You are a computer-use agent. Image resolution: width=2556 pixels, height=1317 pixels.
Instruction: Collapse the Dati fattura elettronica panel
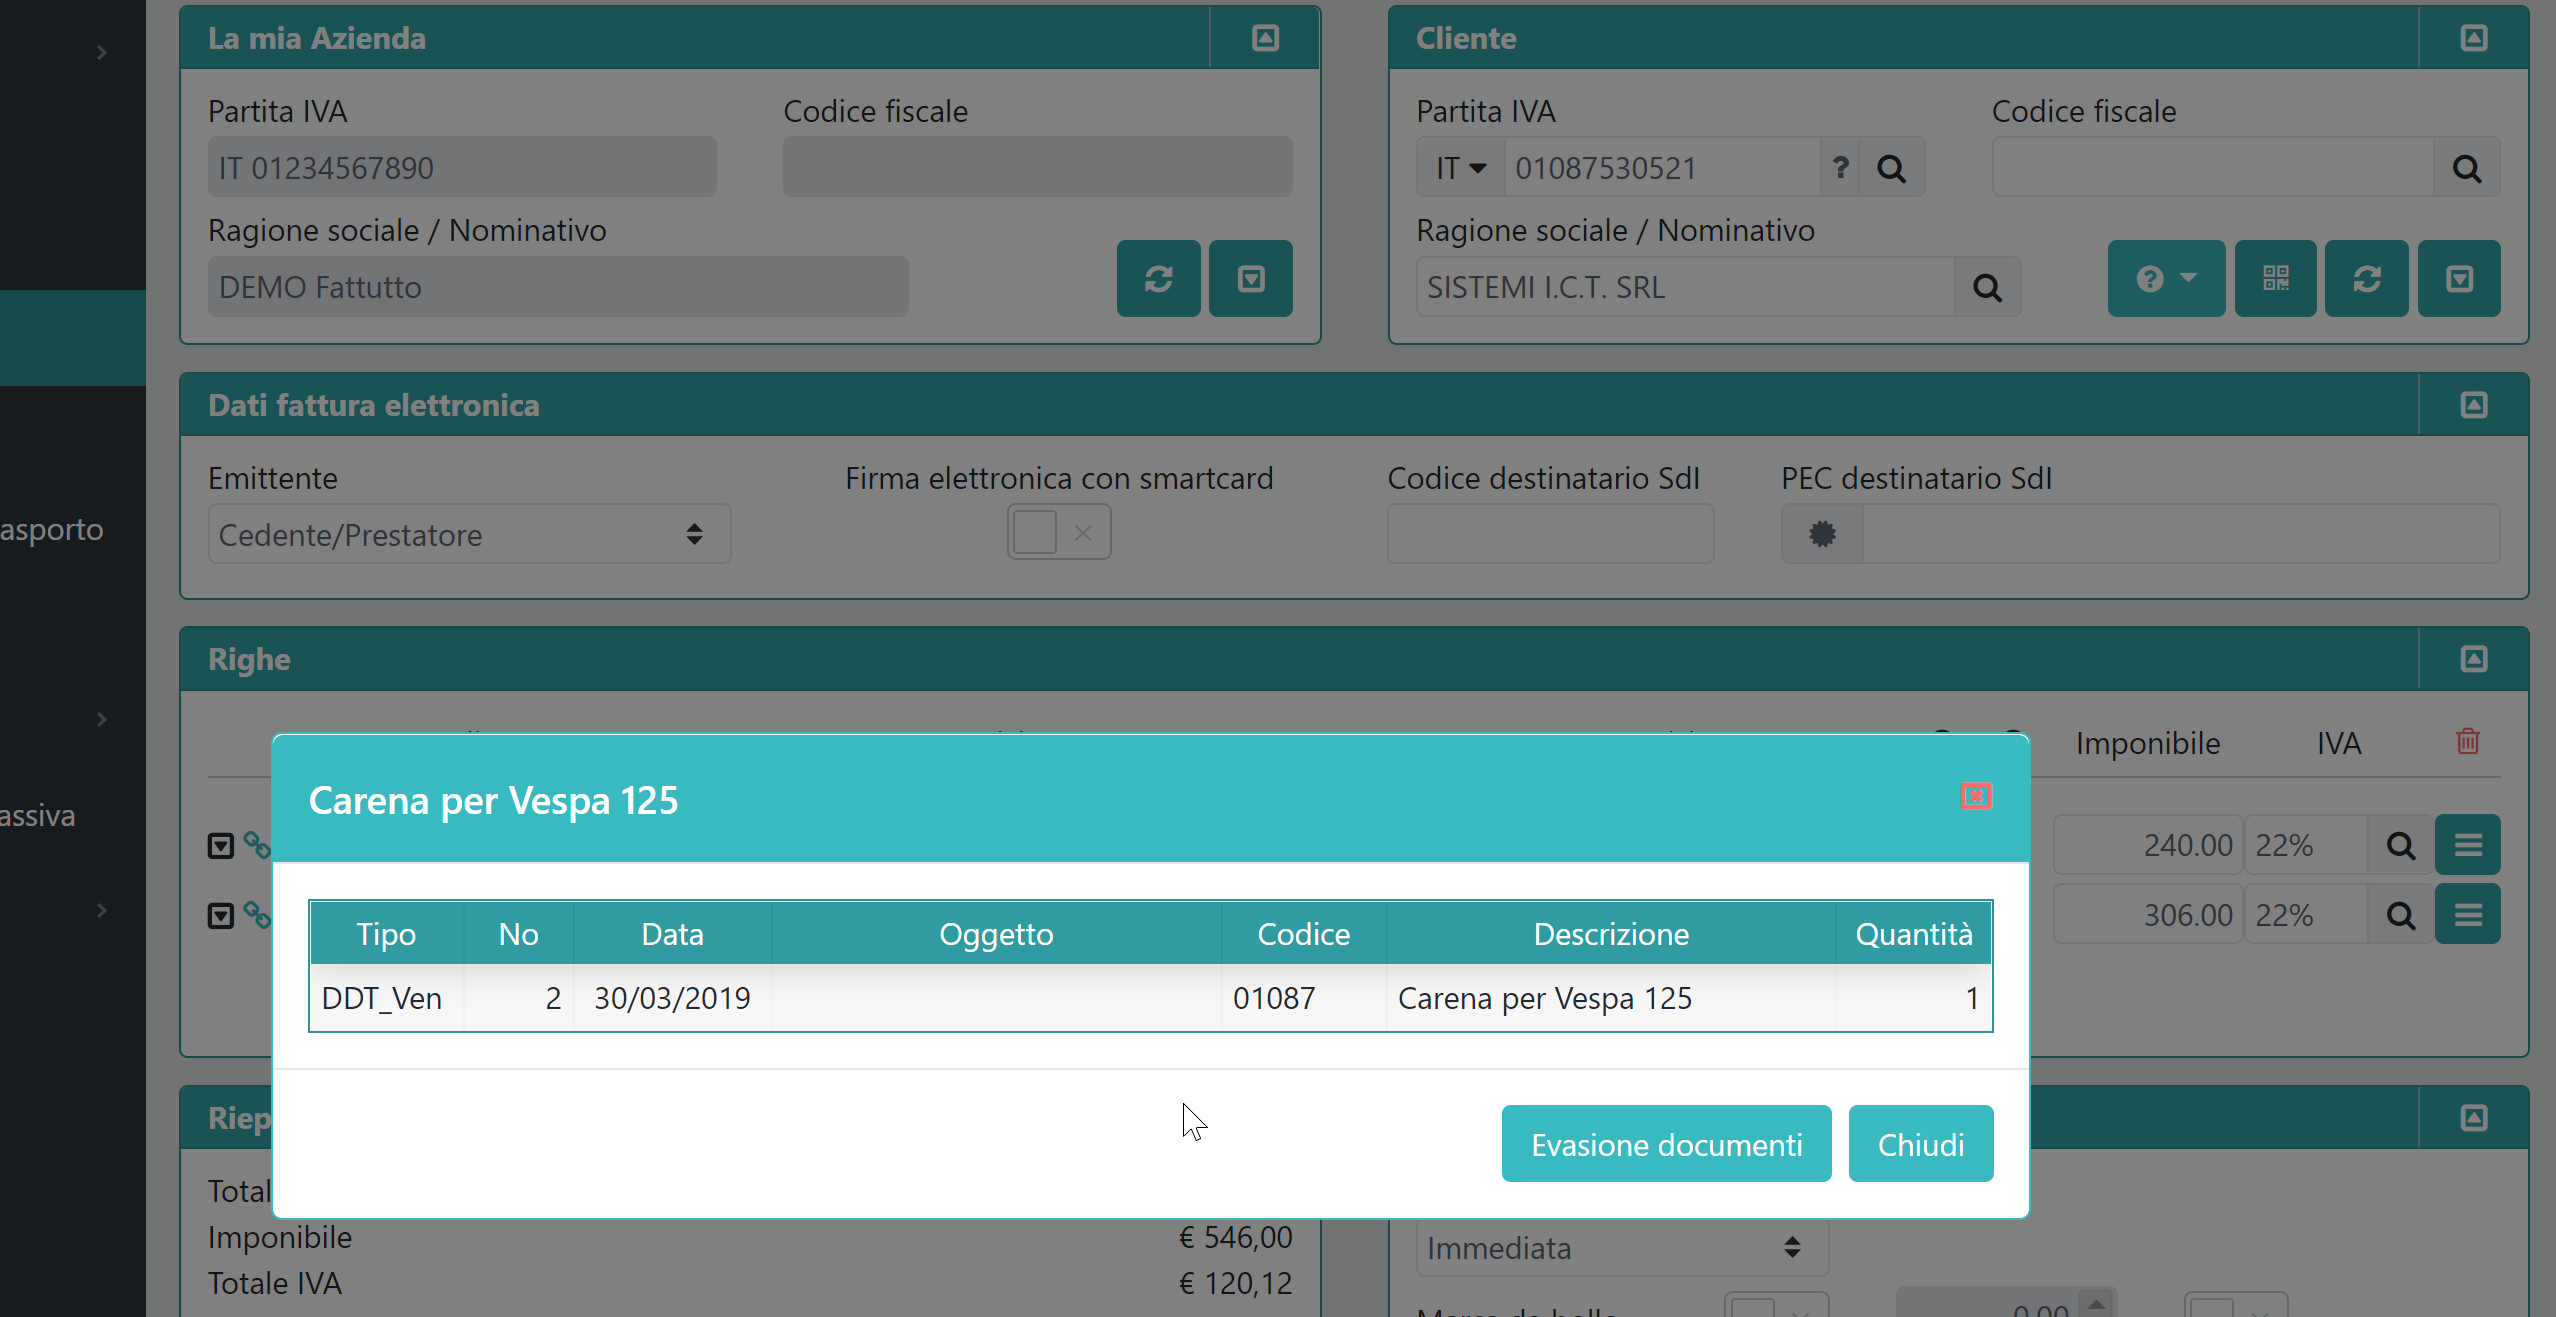click(2473, 405)
